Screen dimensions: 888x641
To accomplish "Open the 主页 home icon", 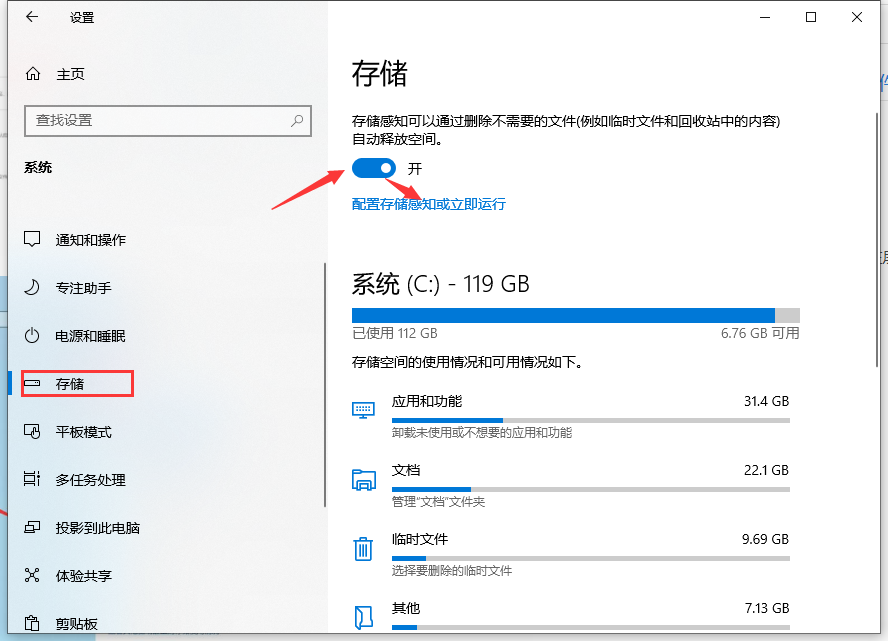I will [x=33, y=74].
